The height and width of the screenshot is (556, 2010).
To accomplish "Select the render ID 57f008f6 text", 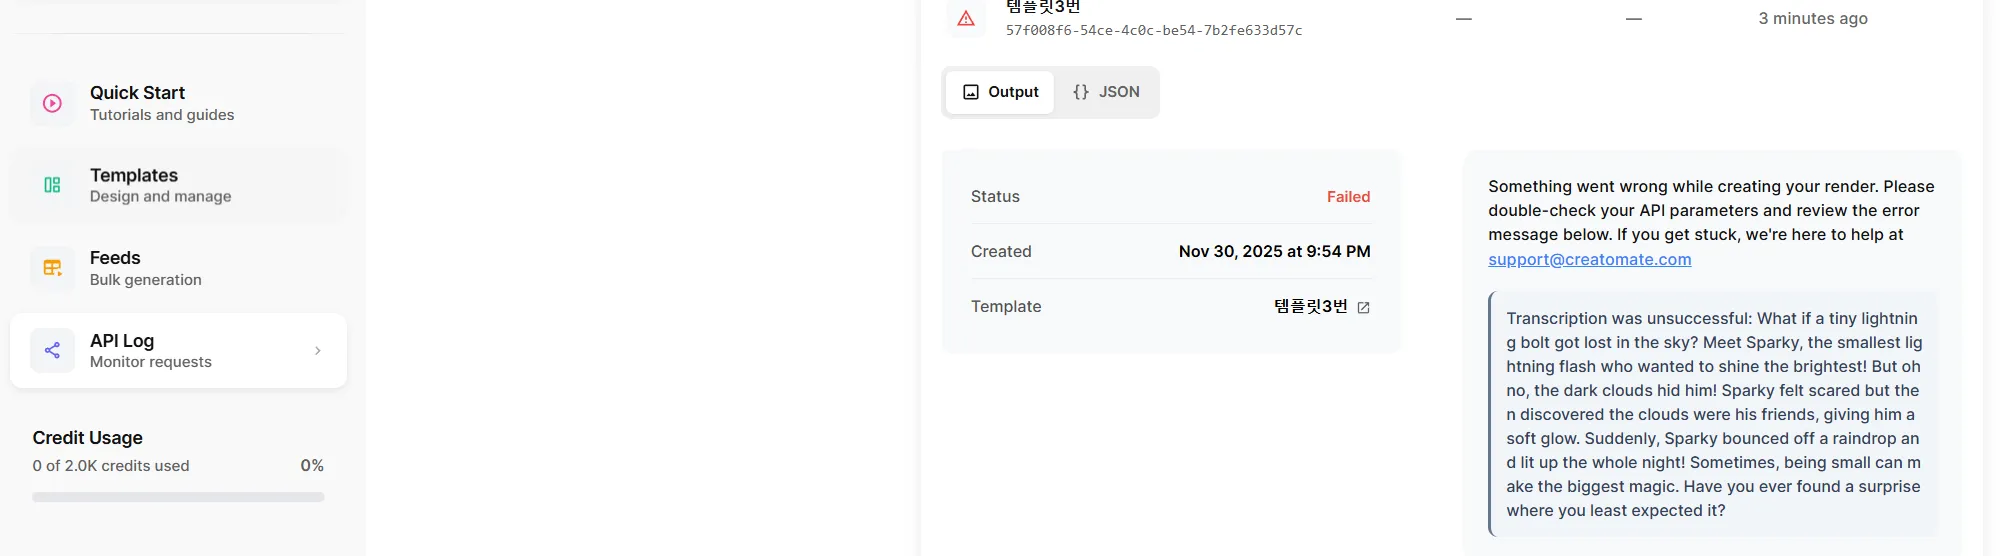I will pyautogui.click(x=1153, y=31).
